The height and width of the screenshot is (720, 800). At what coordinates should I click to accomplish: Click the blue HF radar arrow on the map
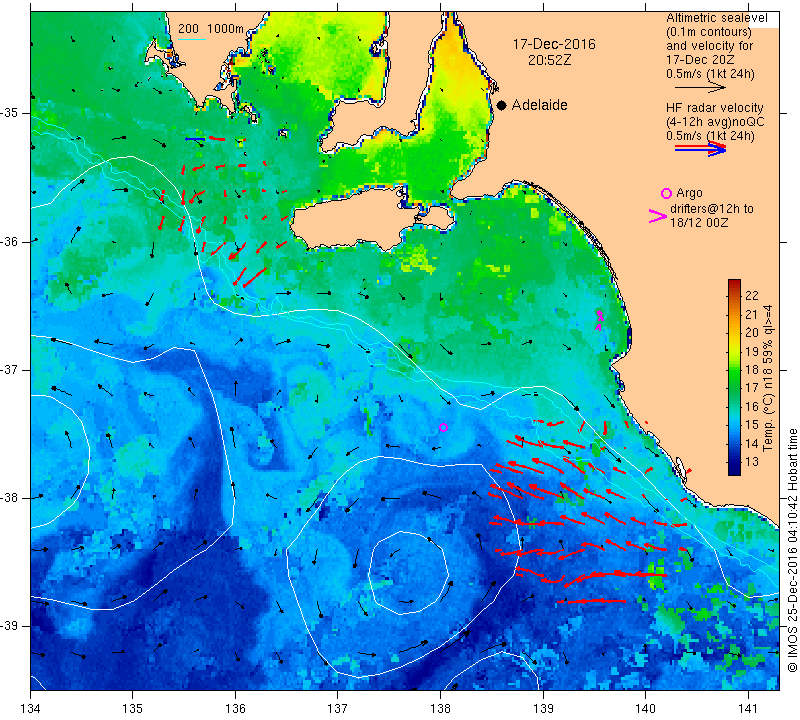click(195, 139)
